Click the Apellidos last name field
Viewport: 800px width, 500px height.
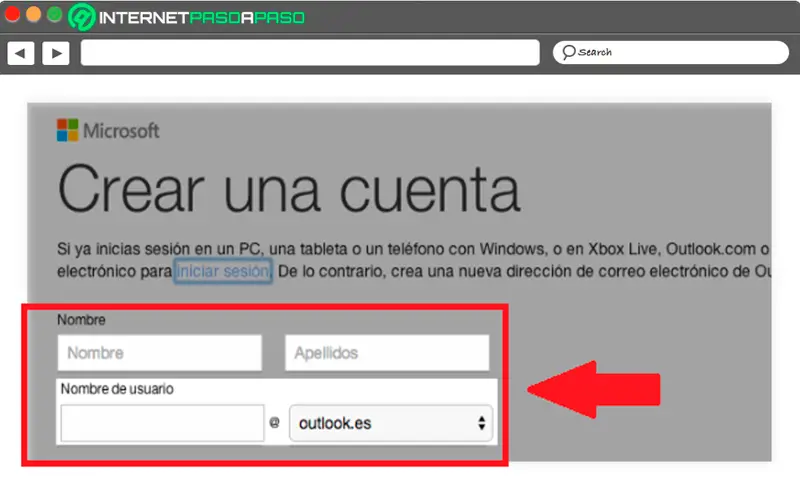coord(387,353)
